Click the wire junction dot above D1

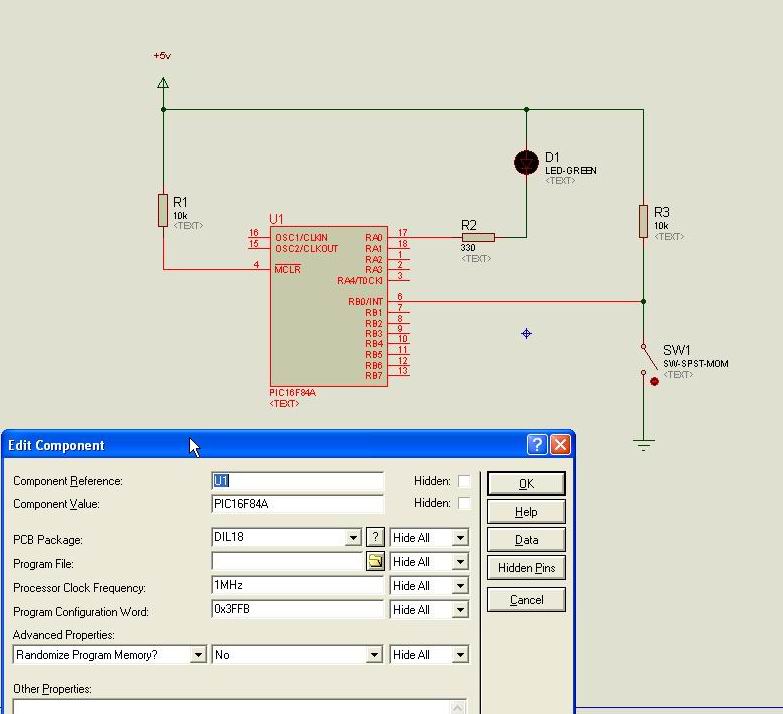point(526,109)
